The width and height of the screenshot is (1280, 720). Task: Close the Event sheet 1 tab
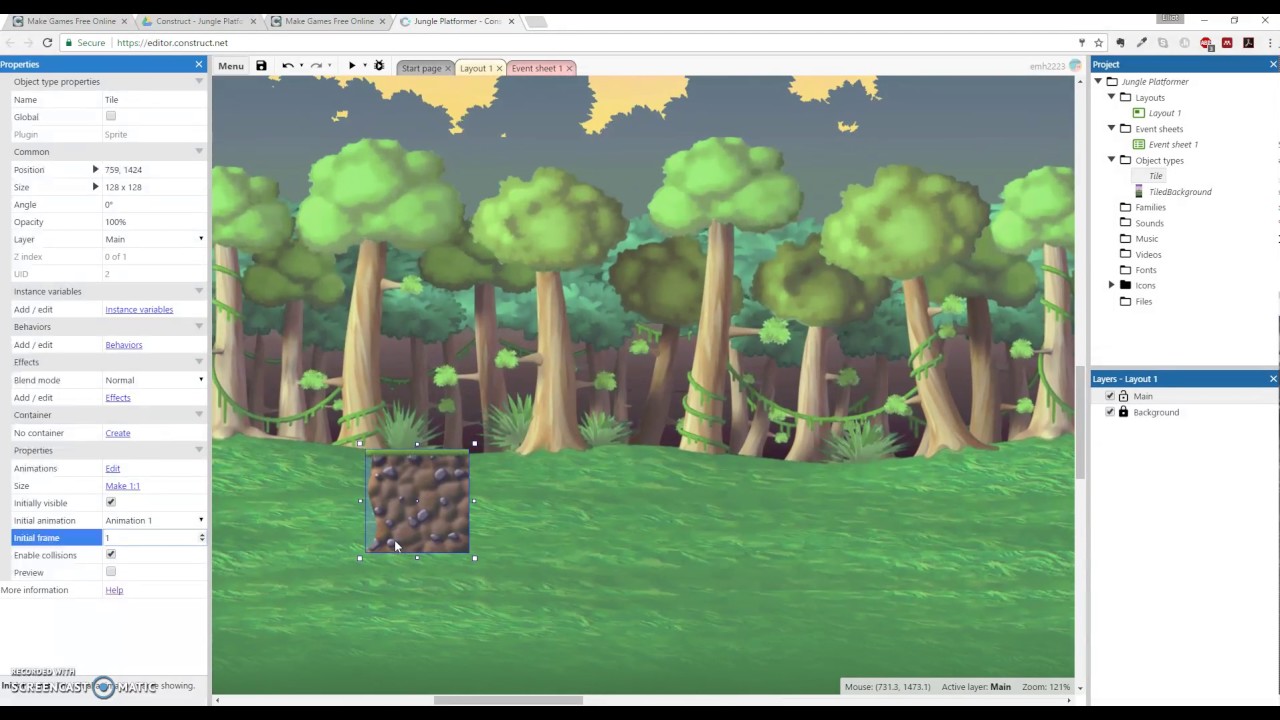(x=569, y=68)
